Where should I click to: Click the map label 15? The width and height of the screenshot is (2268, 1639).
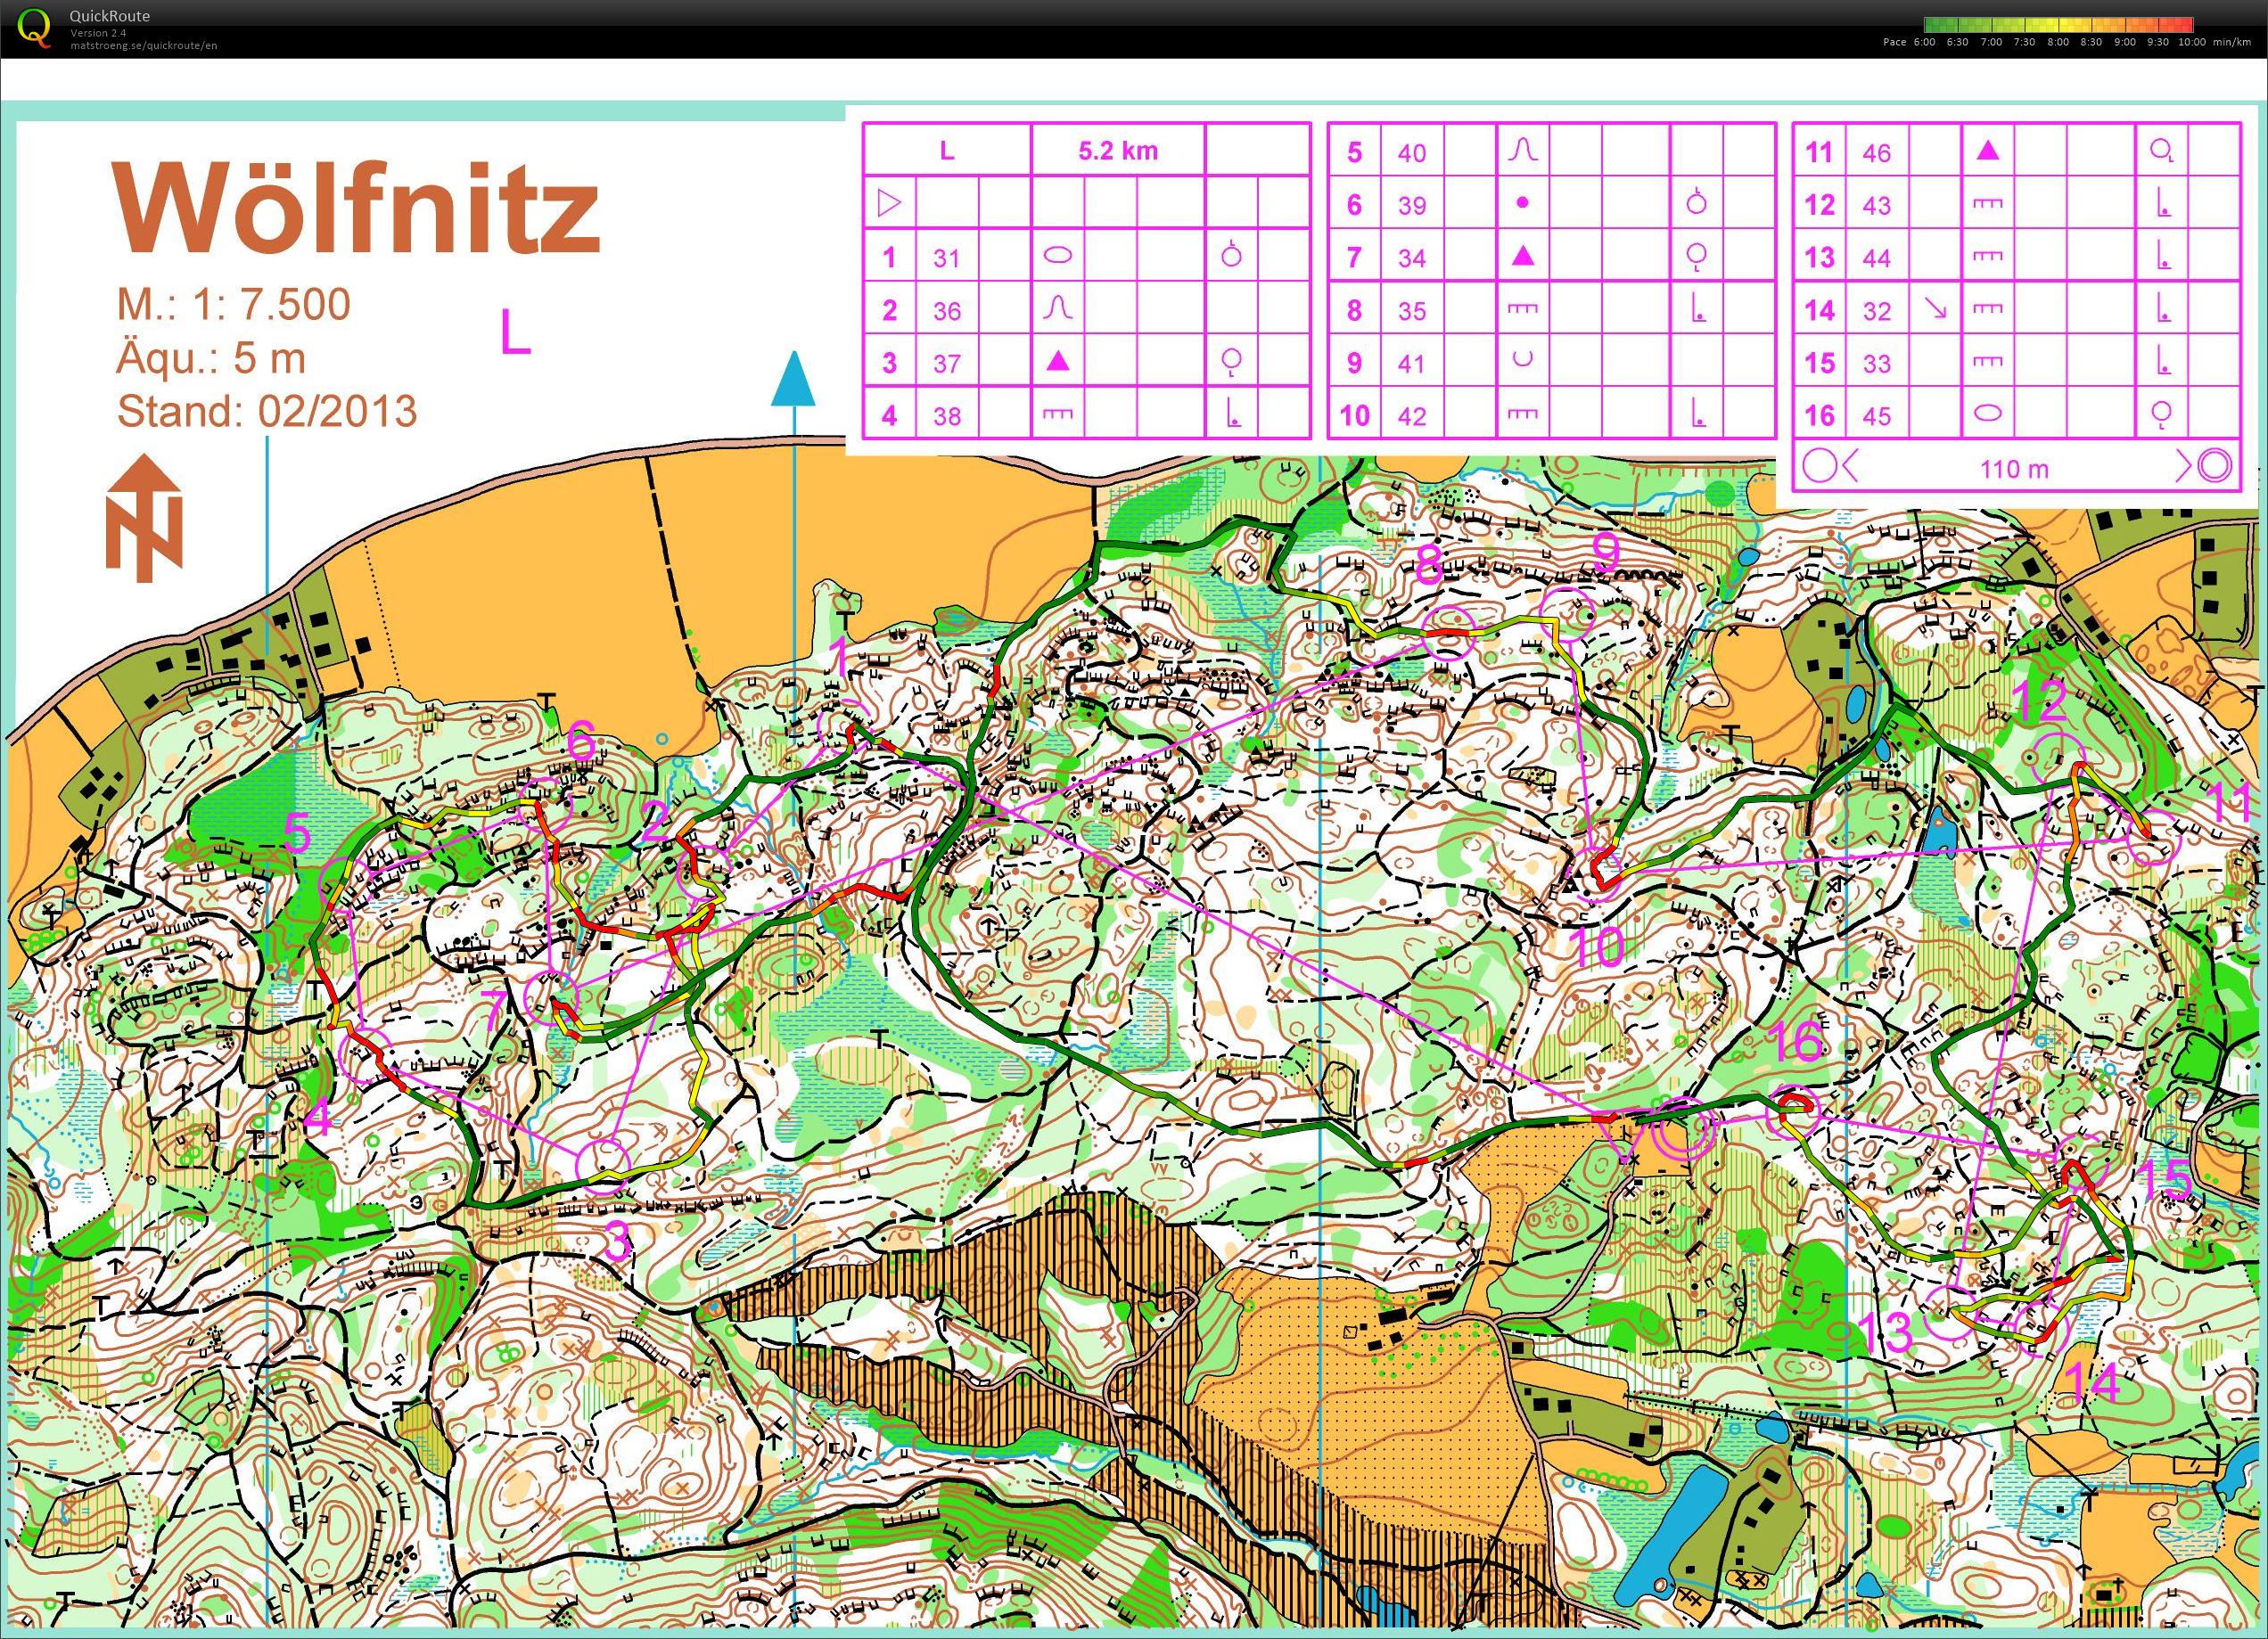pyautogui.click(x=2163, y=1180)
